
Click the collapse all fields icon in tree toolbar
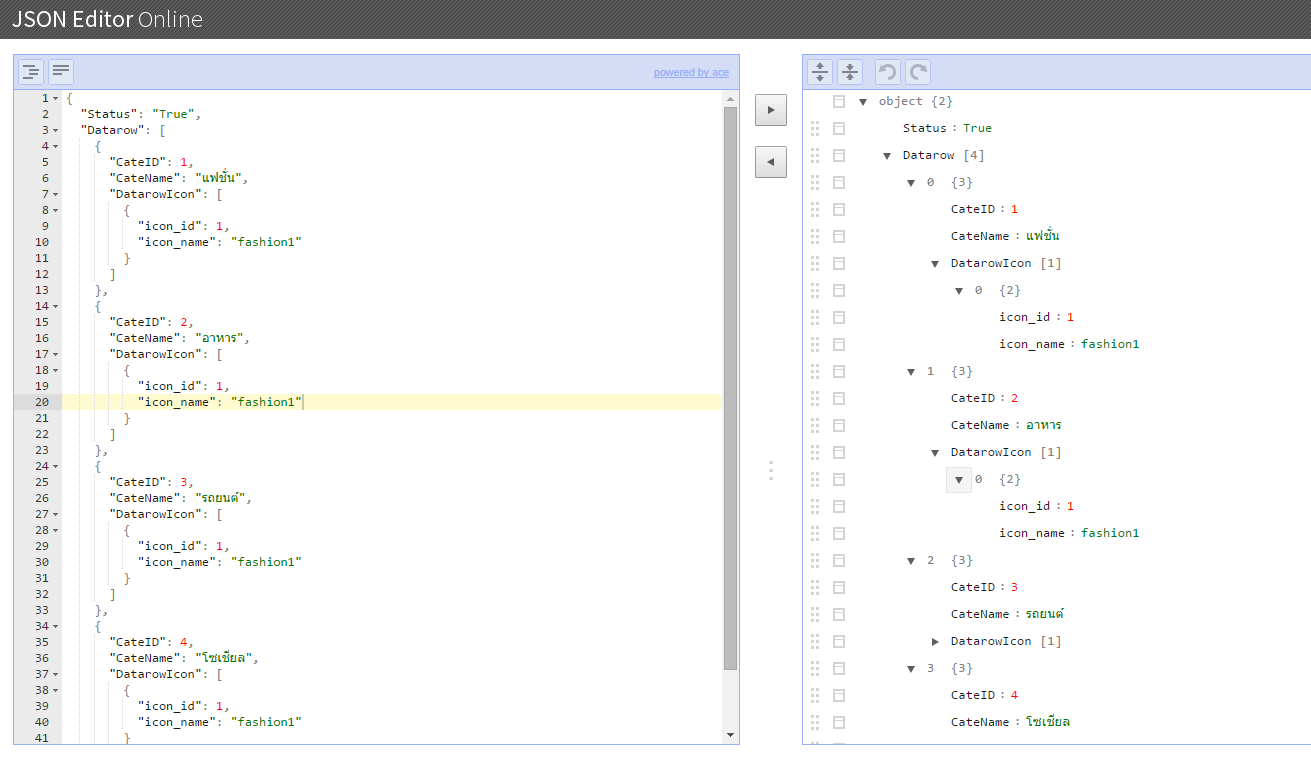[849, 71]
